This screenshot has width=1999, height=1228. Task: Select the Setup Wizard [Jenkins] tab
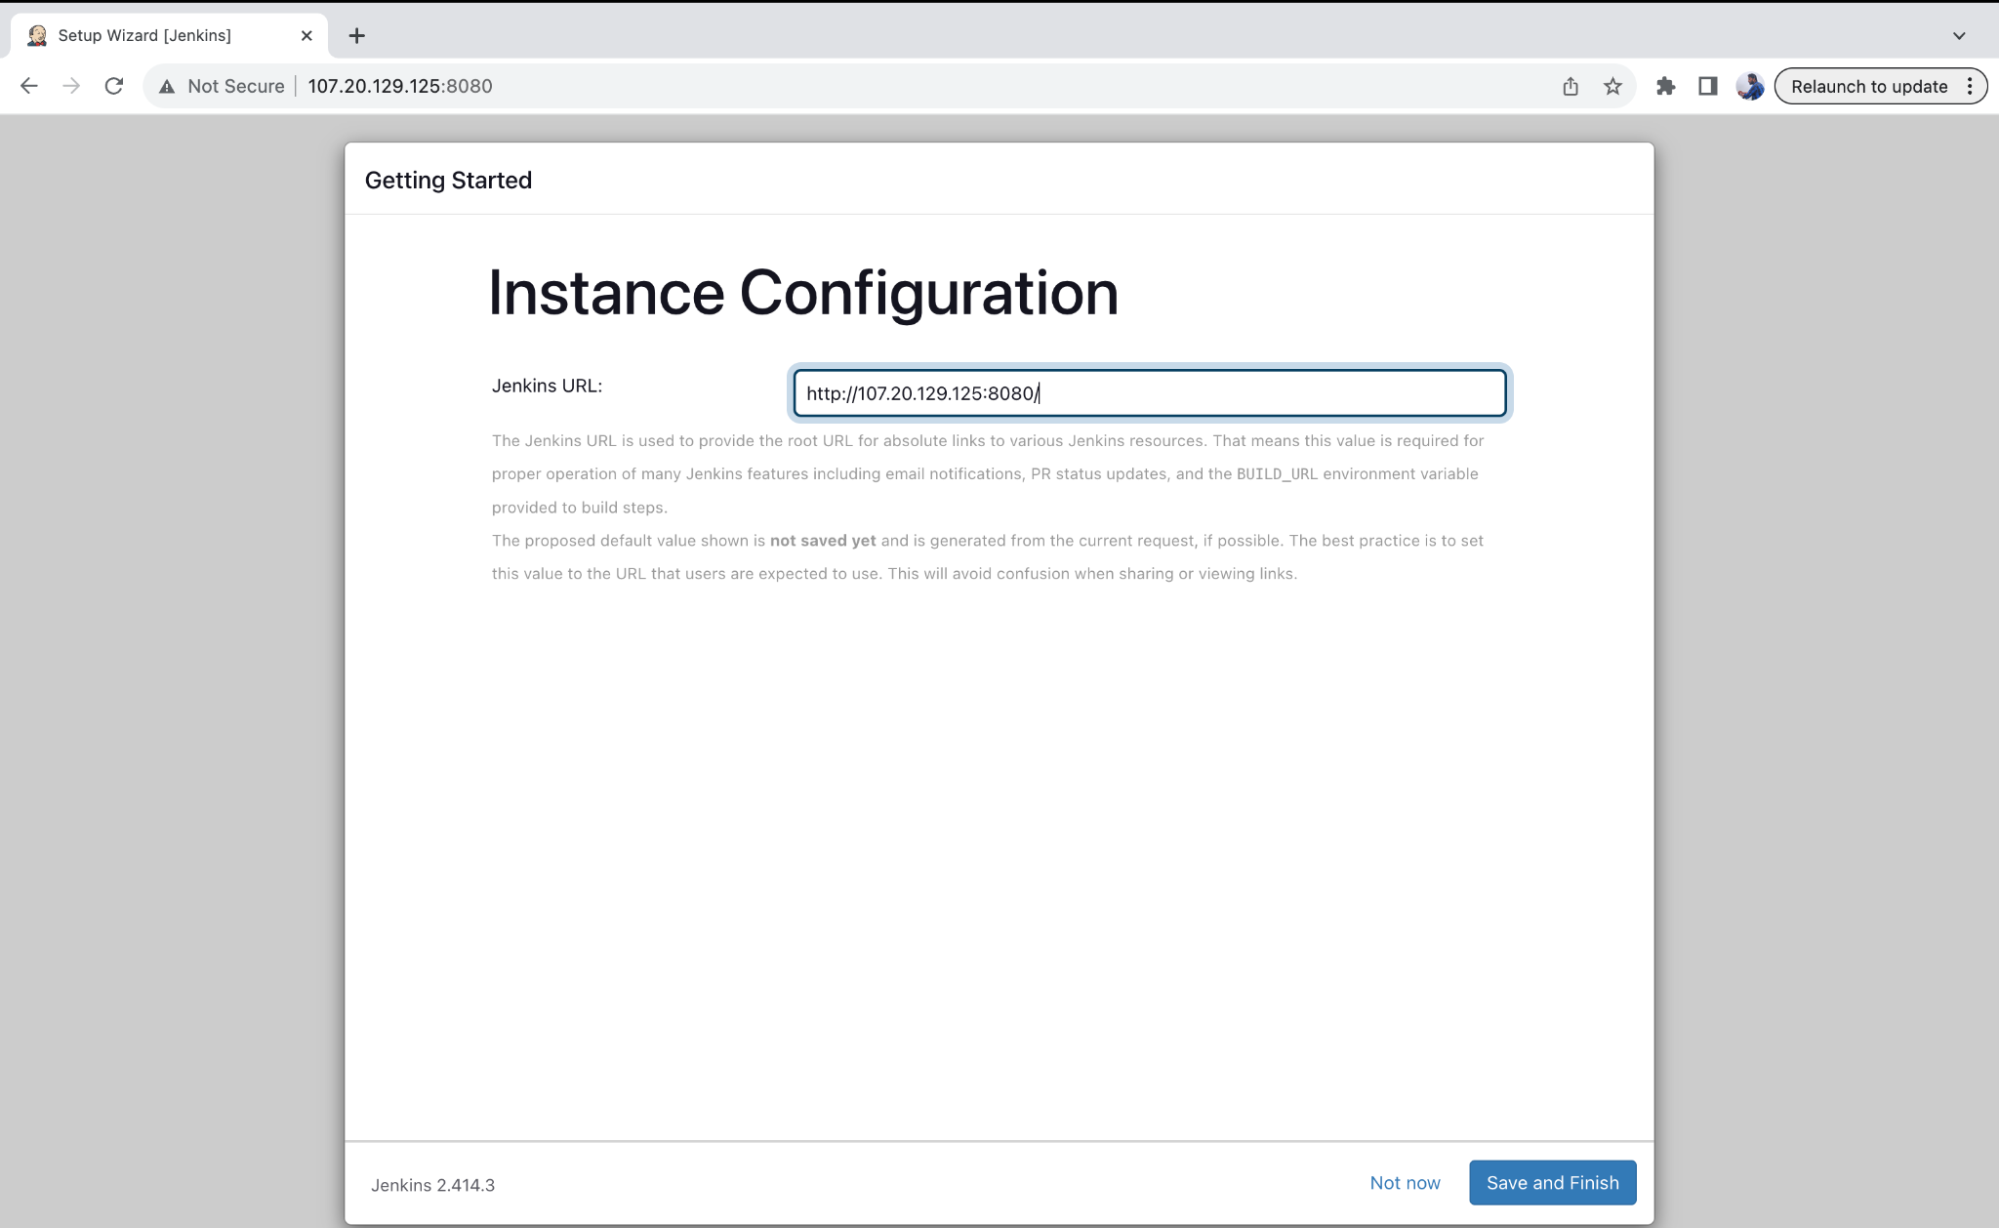(x=145, y=36)
